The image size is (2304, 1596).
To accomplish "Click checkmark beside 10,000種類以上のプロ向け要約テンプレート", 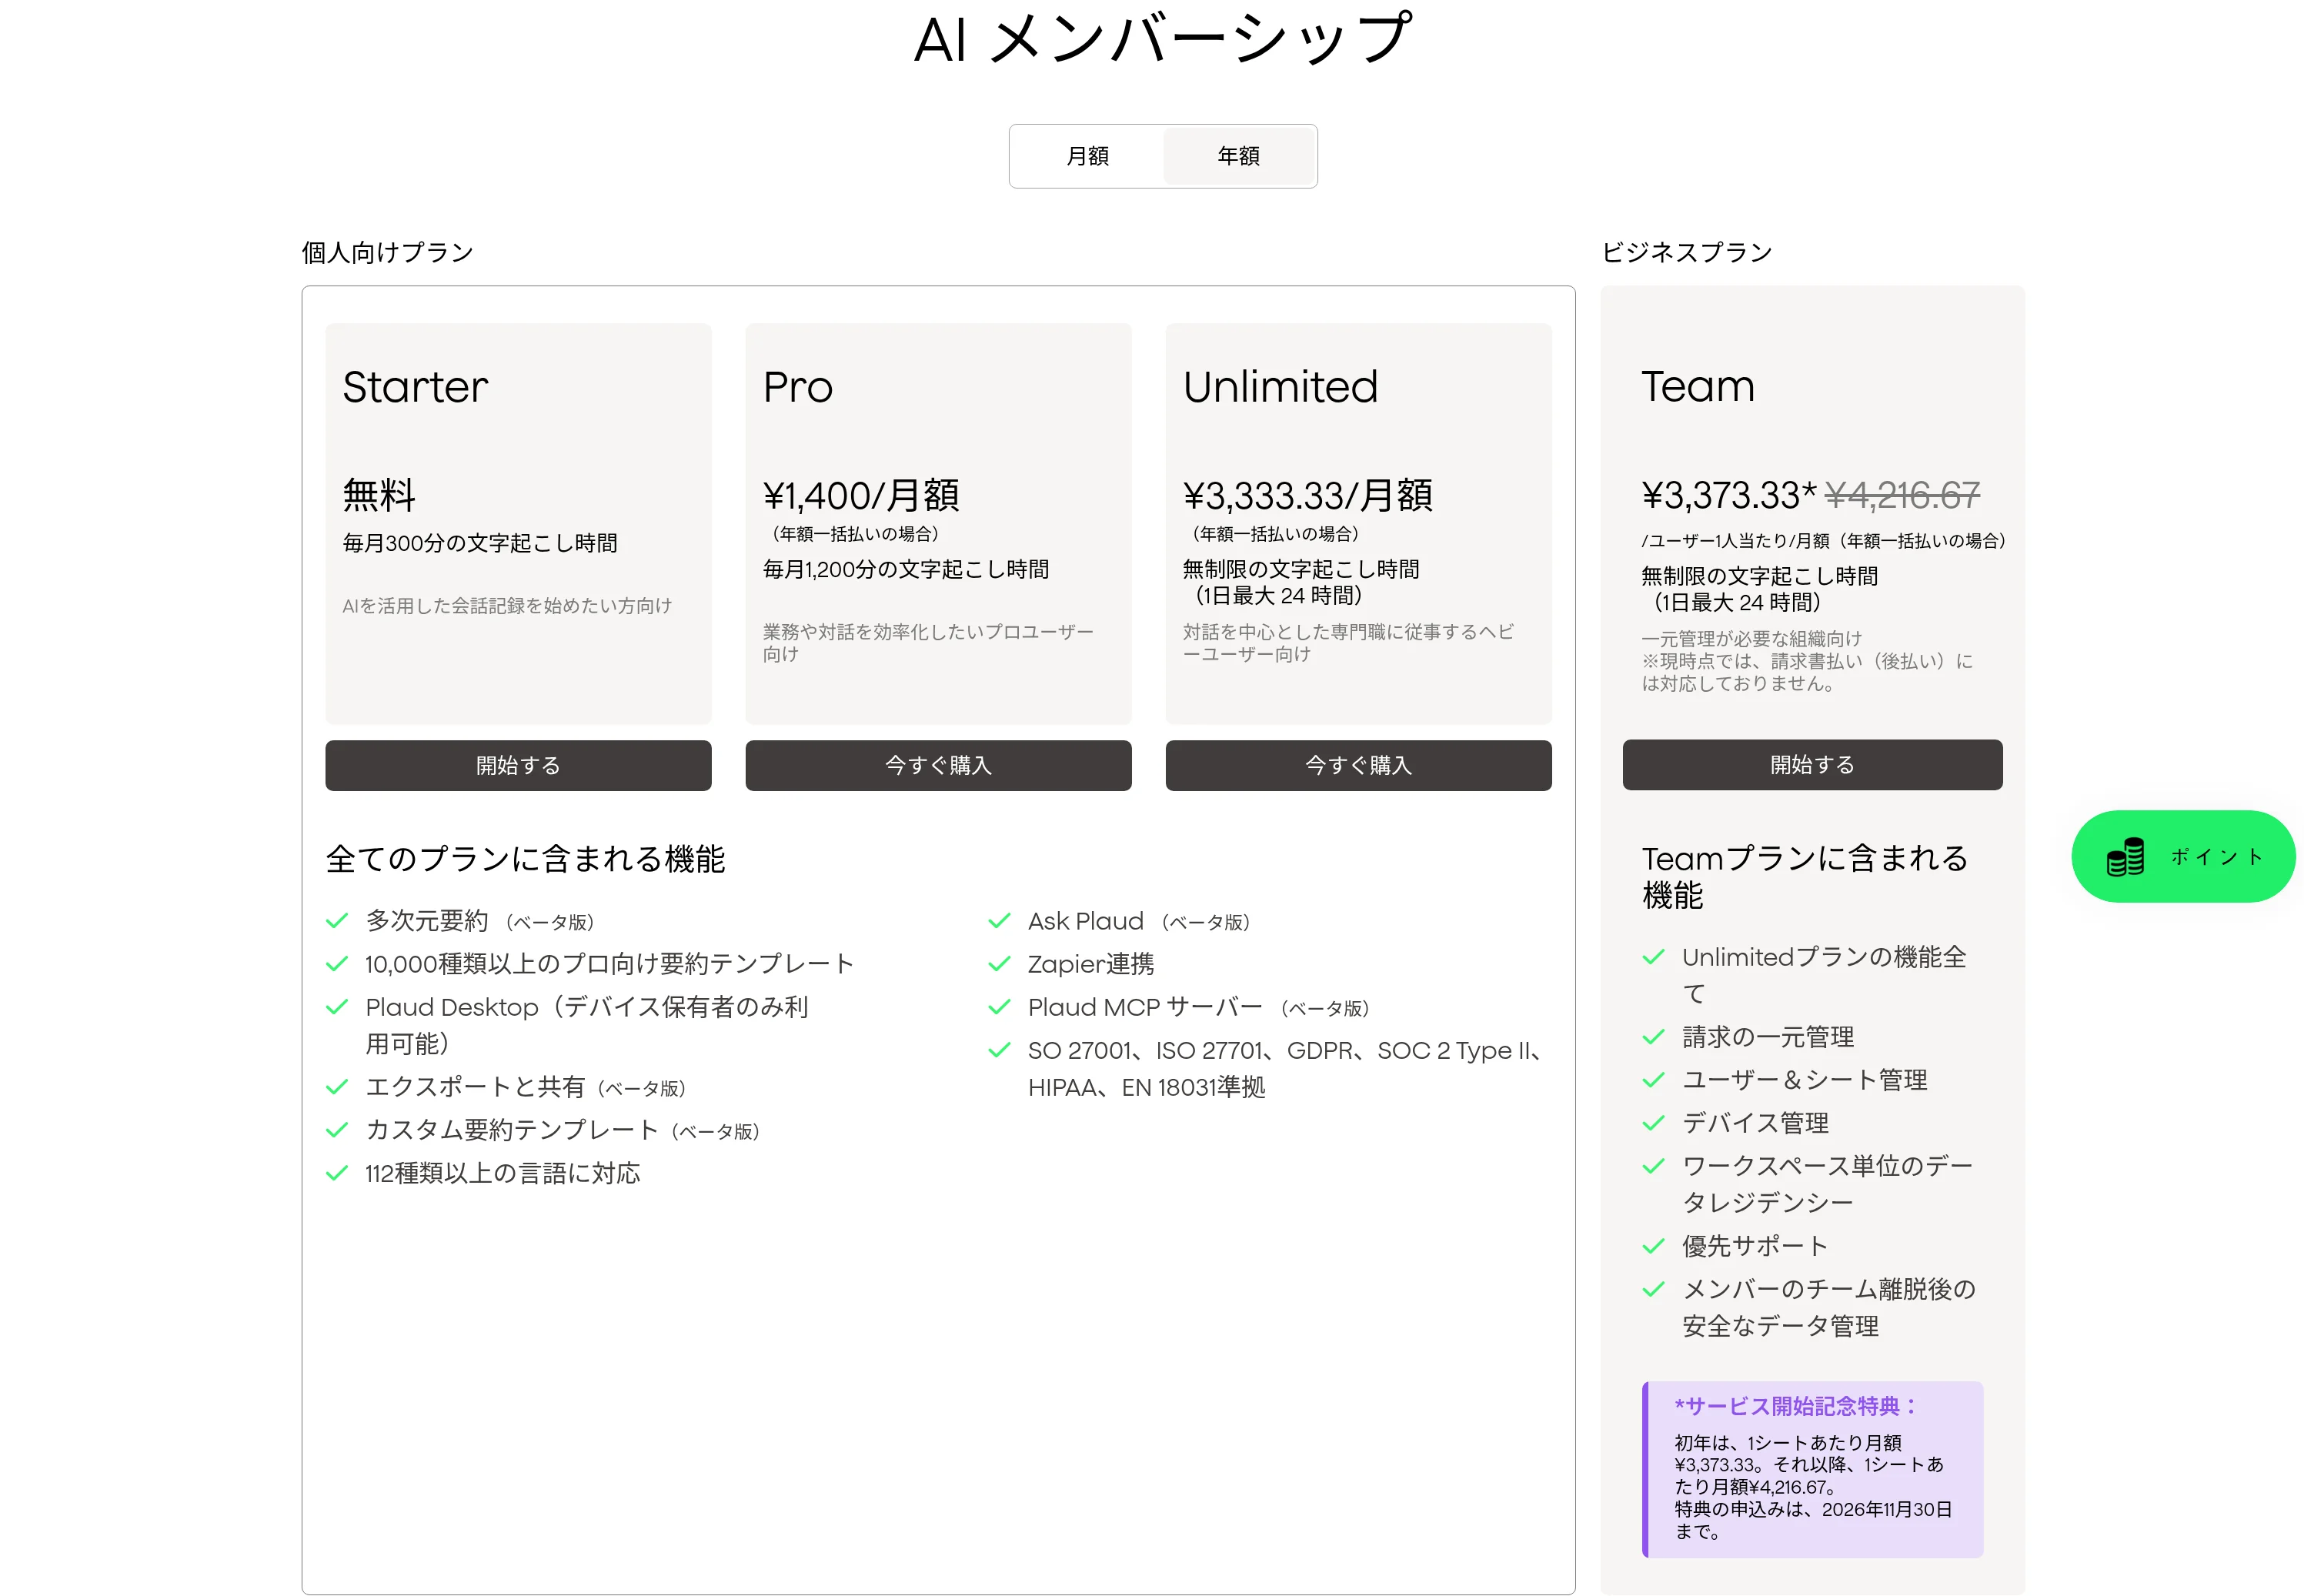I will click(337, 964).
